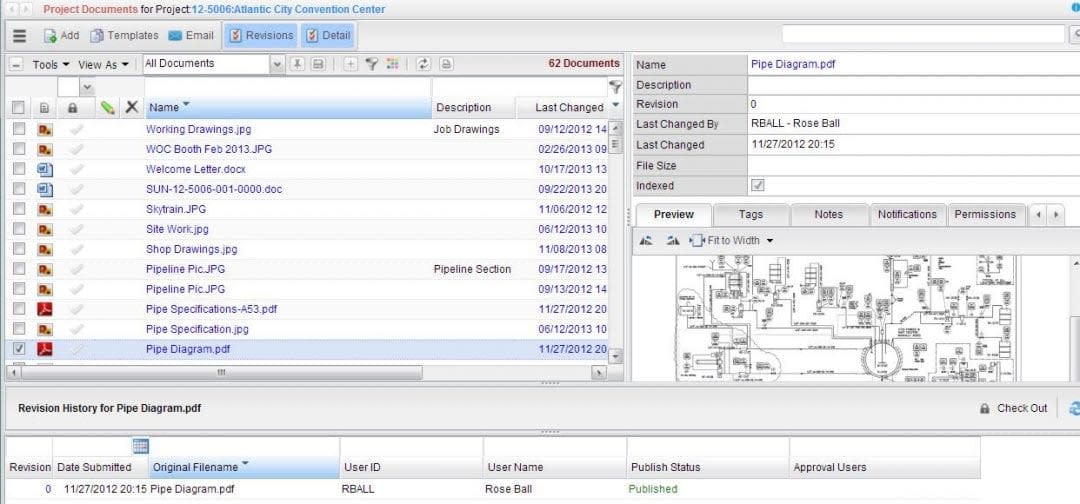
Task: Click the horizontal scrollbar of the document list
Action: coord(222,372)
